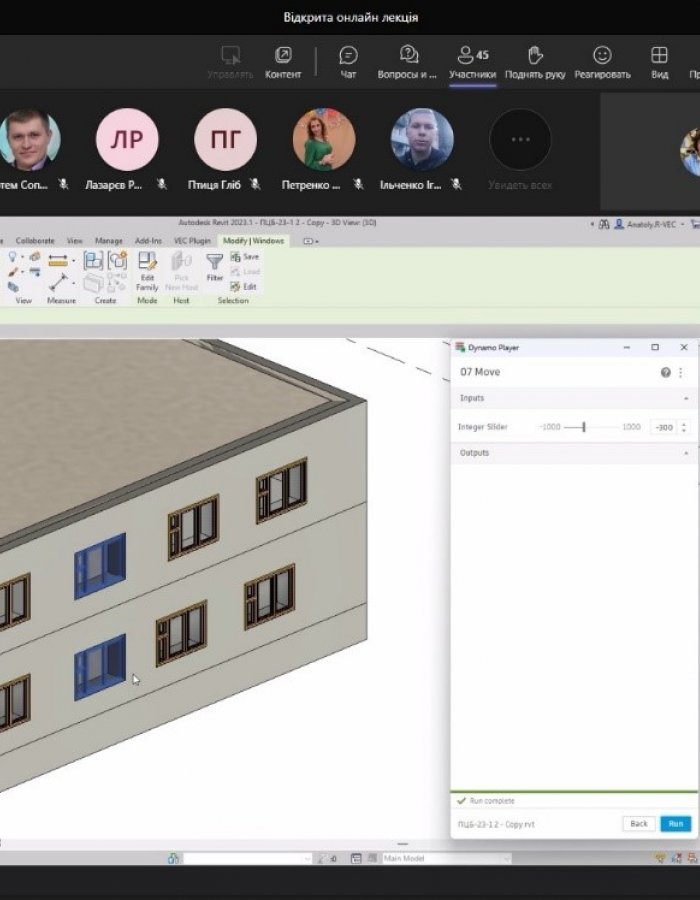Maximize the Dynamo Player window
Image resolution: width=700 pixels, height=900 pixels.
pos(655,347)
